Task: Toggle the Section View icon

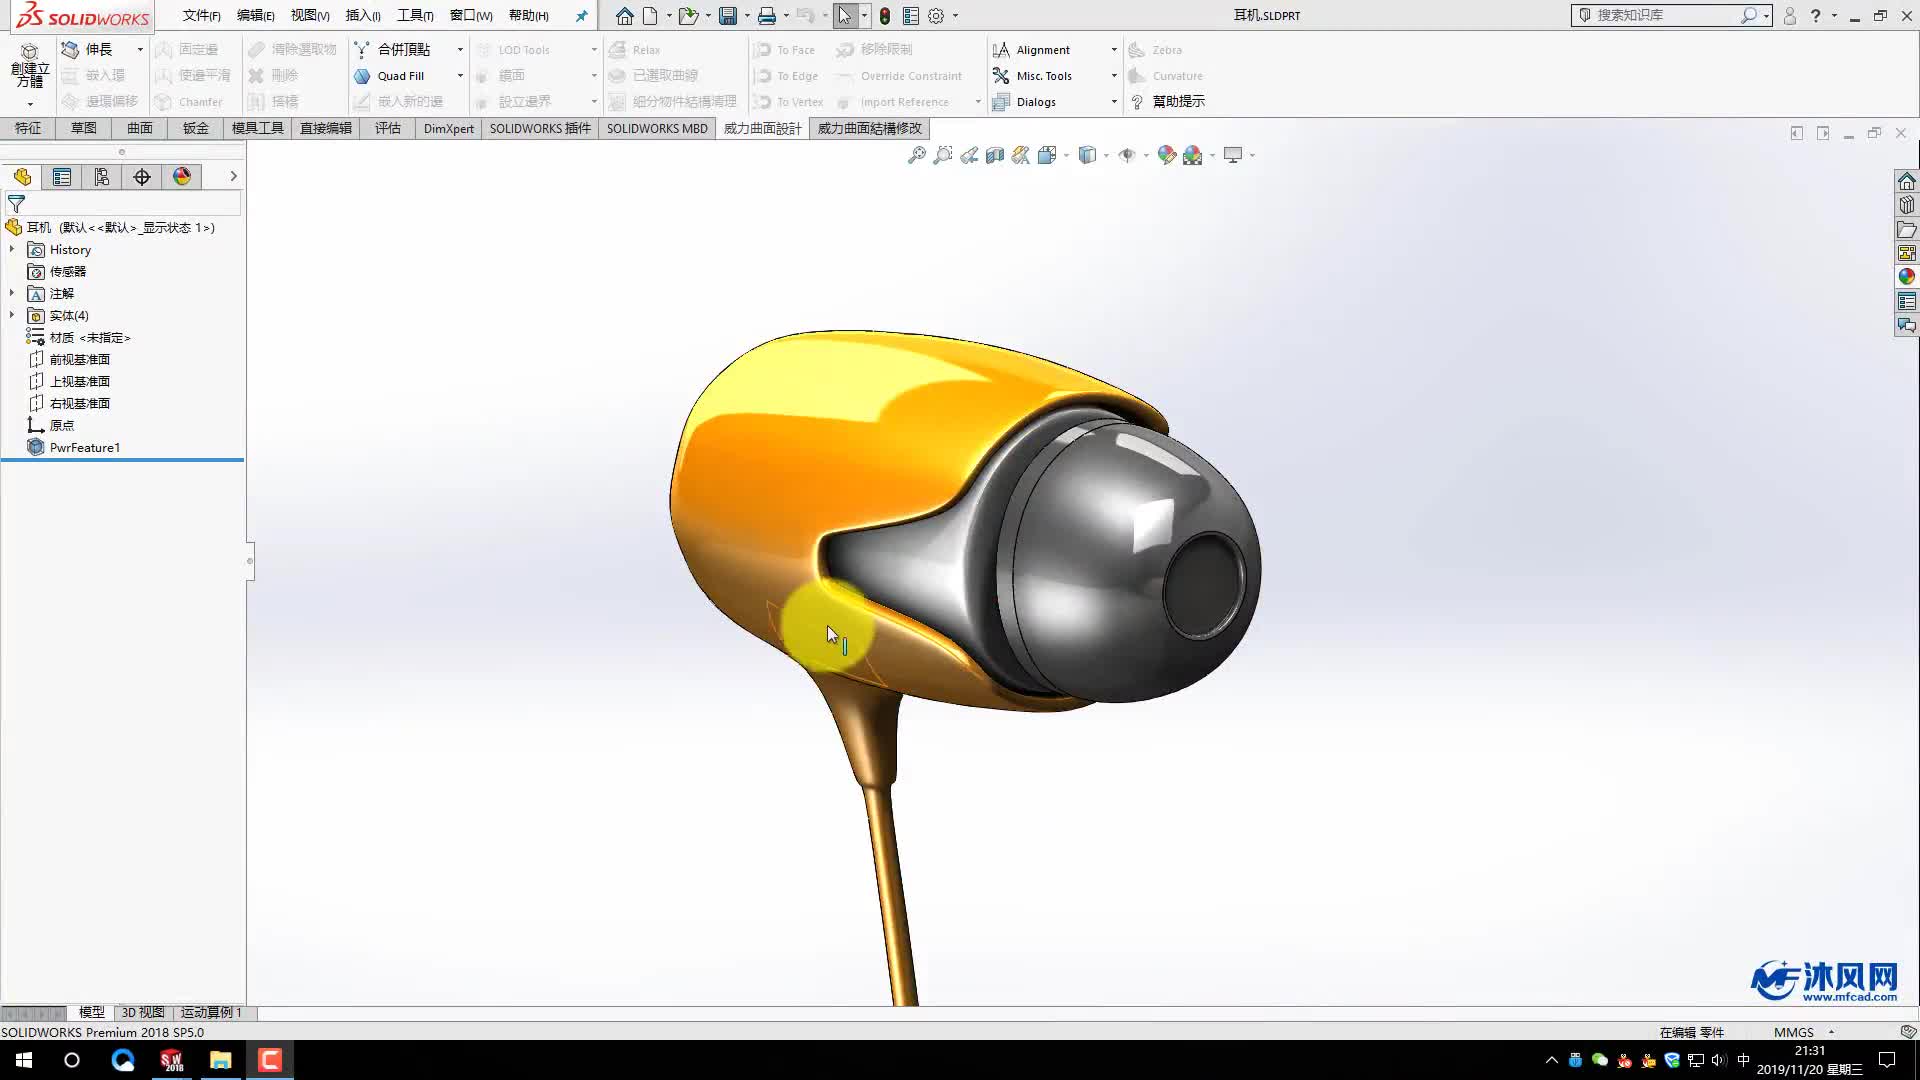Action: point(994,155)
